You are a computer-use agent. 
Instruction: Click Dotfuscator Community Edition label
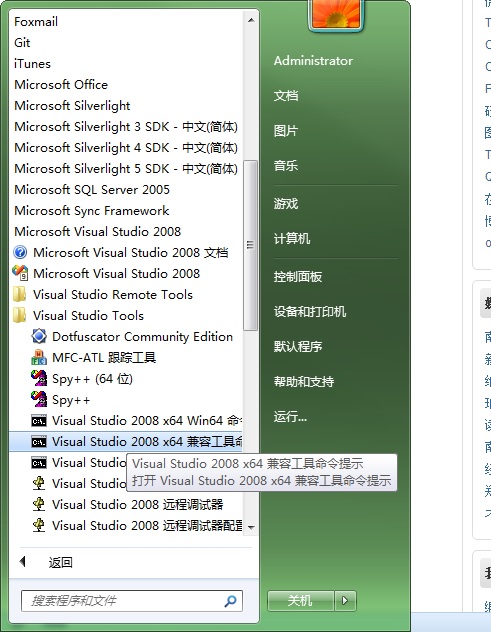[142, 337]
